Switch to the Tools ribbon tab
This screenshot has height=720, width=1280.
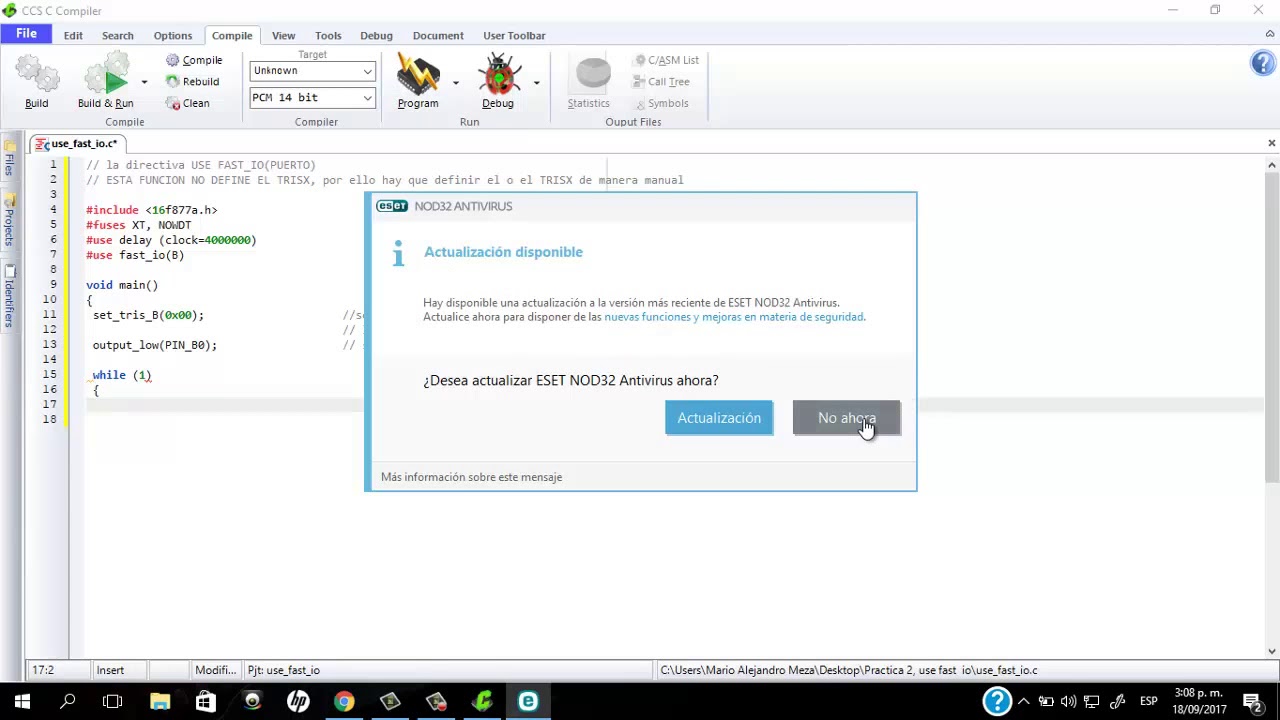(x=328, y=36)
